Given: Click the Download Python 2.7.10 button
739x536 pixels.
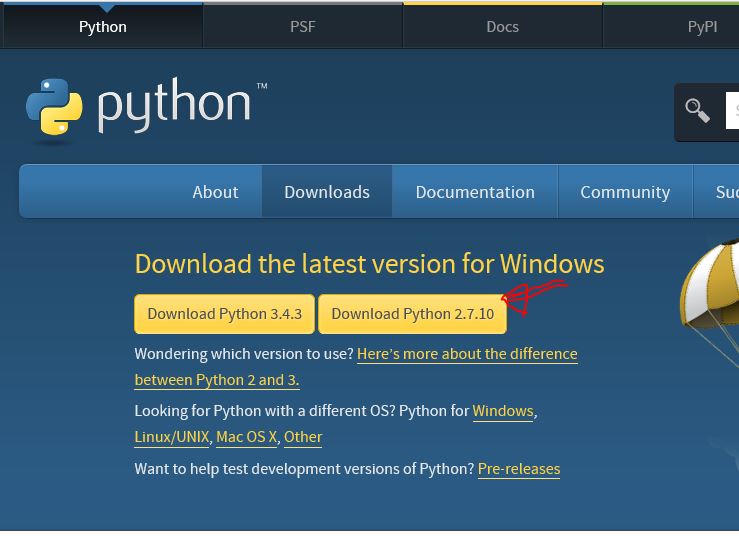Looking at the screenshot, I should [x=412, y=314].
